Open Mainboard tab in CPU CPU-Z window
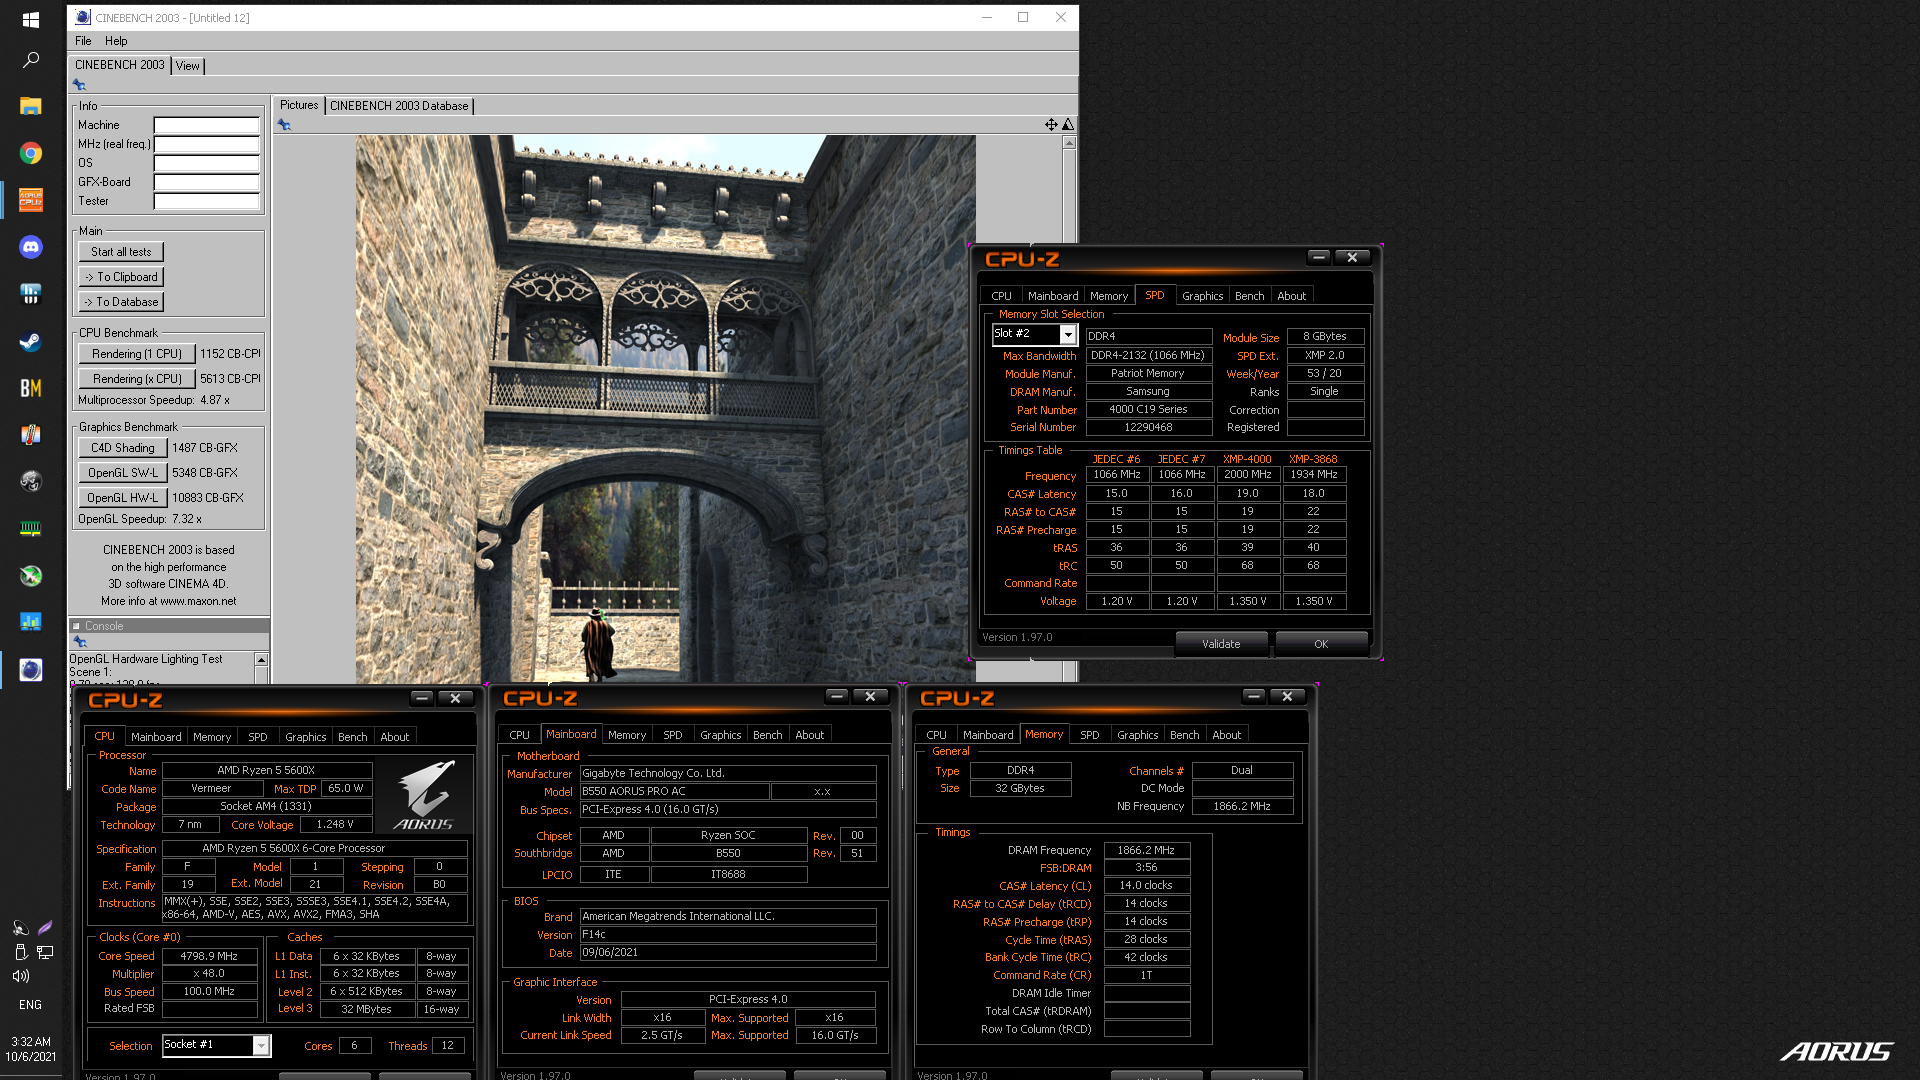 click(156, 737)
